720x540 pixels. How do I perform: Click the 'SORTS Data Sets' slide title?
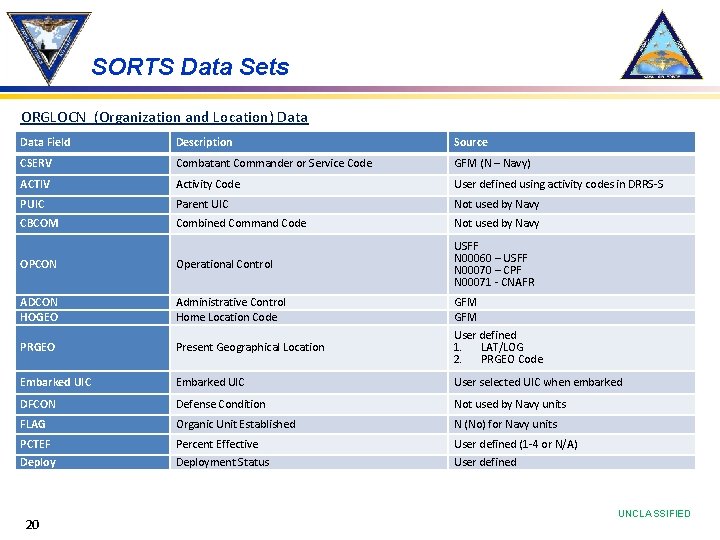pos(190,67)
